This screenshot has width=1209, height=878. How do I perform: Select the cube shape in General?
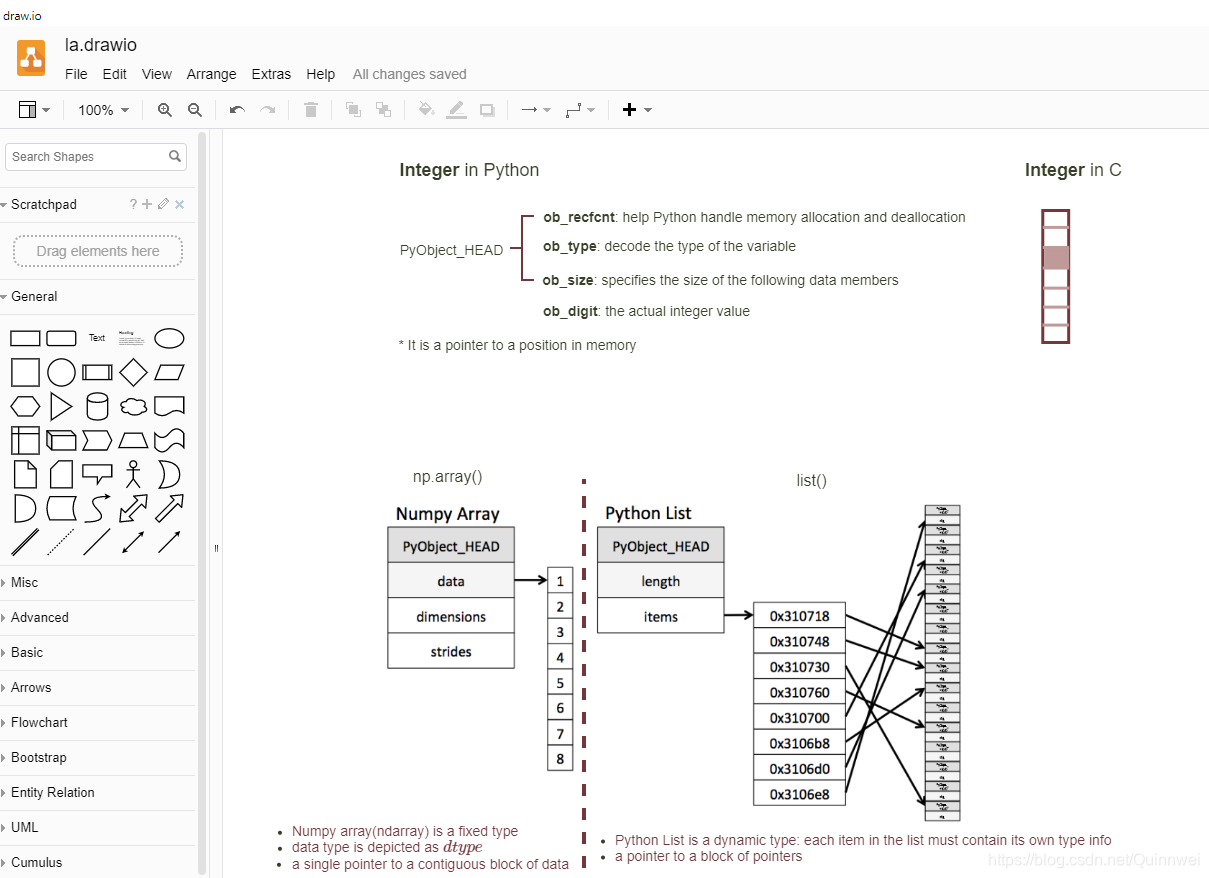pyautogui.click(x=61, y=440)
